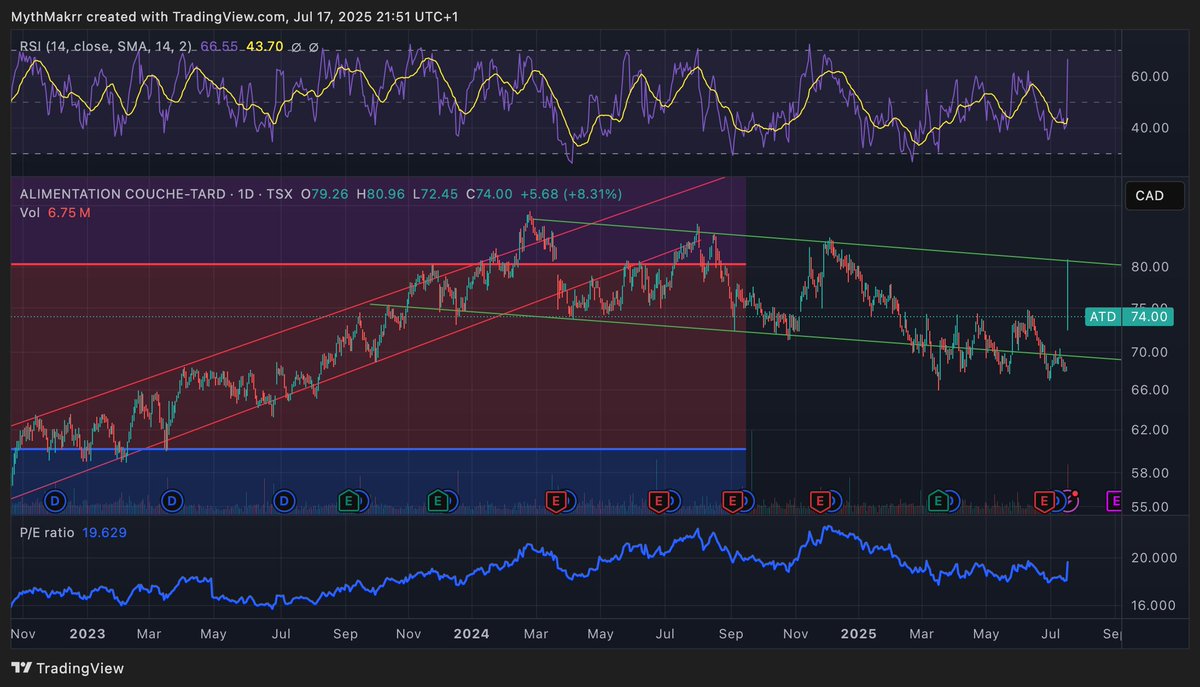1200x687 pixels.
Task: Click the 2025 label on time axis
Action: tap(858, 634)
